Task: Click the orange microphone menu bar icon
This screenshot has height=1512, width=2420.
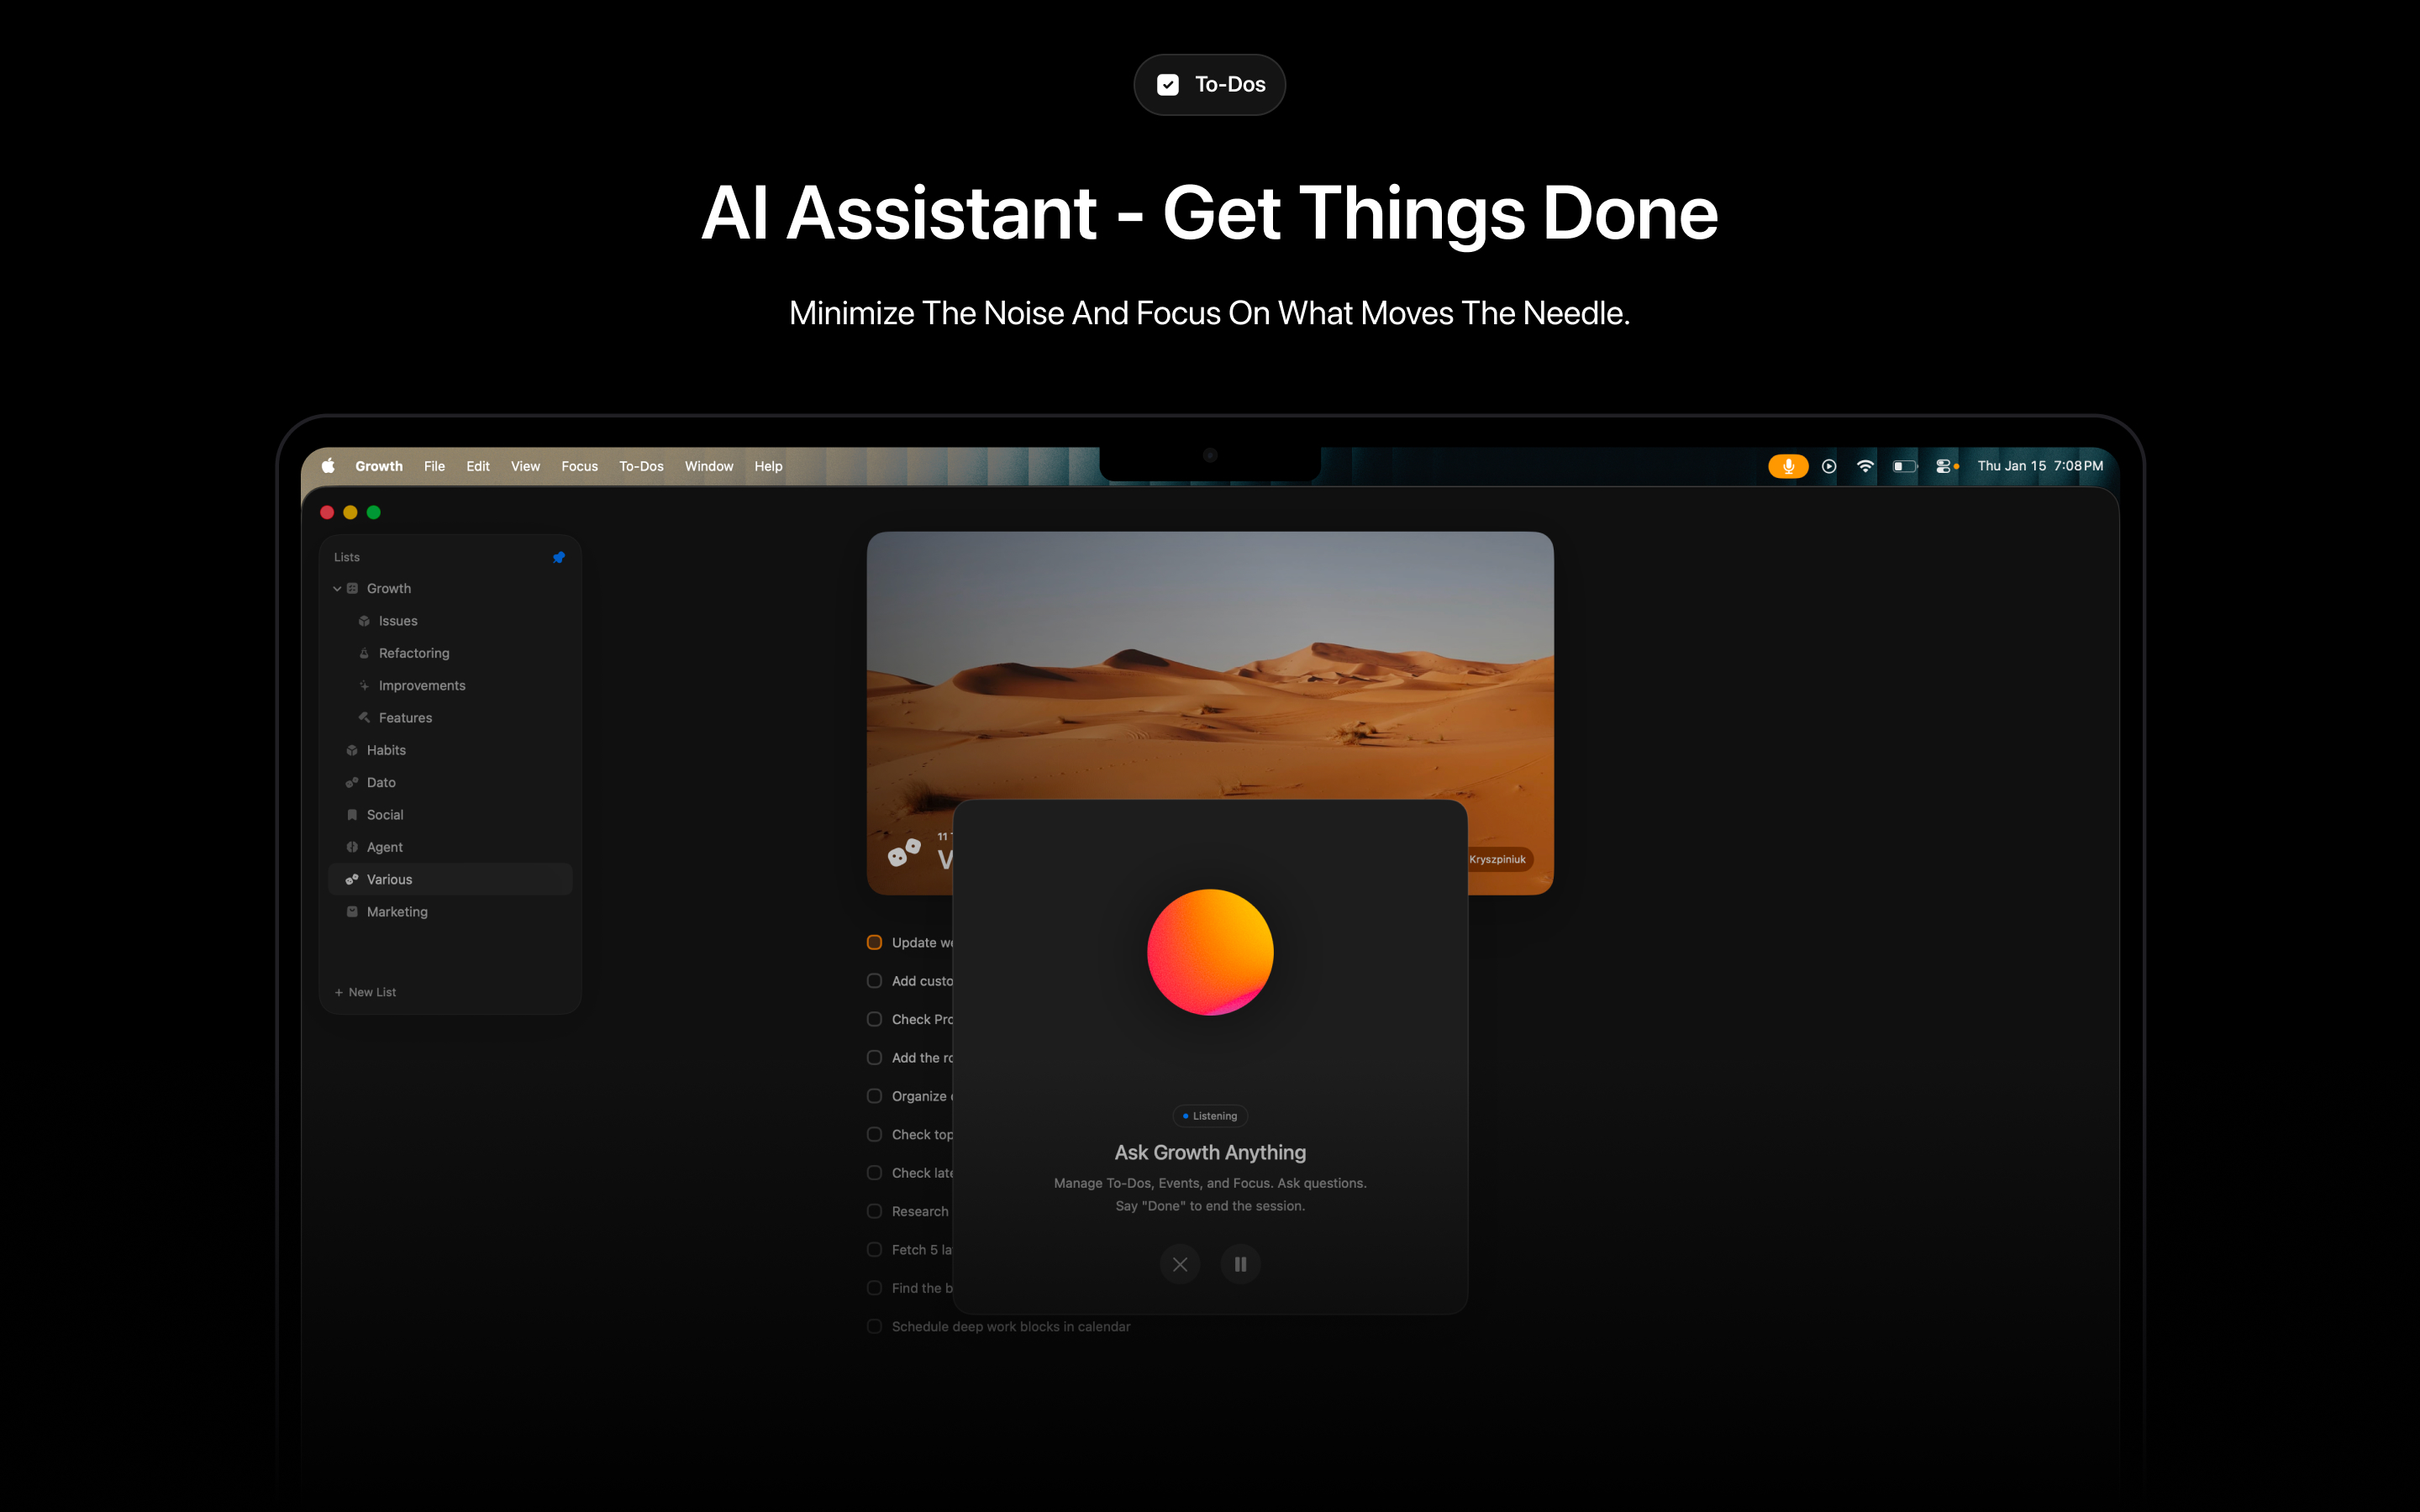Action: click(1788, 466)
